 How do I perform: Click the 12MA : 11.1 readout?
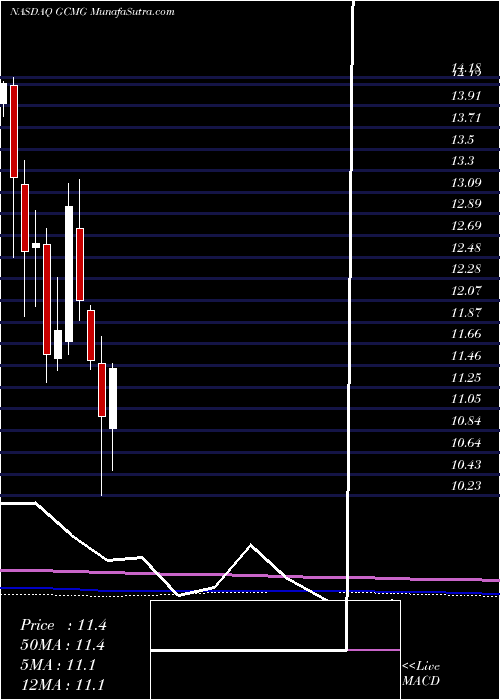click(63, 685)
